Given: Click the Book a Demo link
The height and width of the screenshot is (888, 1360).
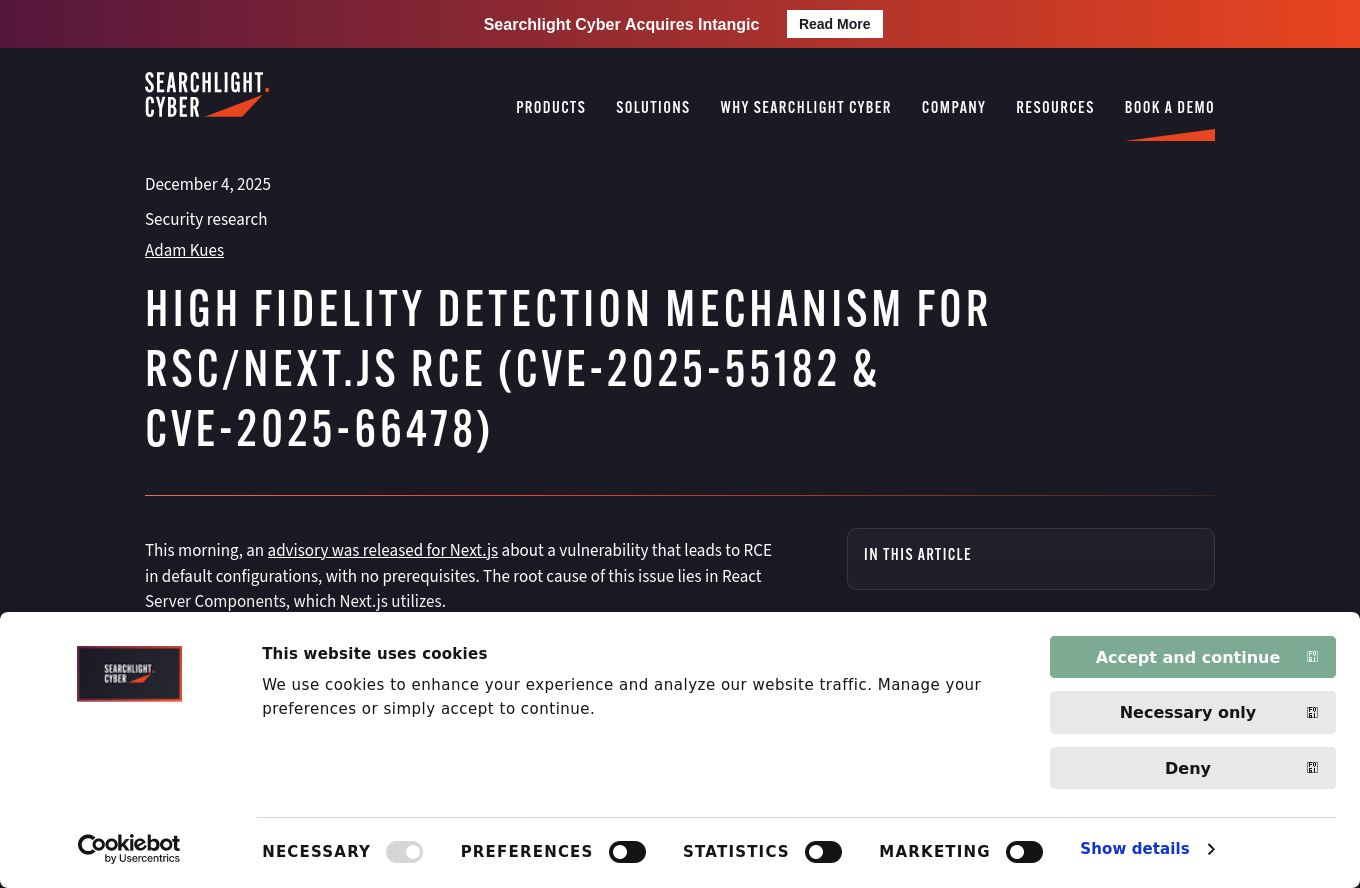Looking at the screenshot, I should click(x=1169, y=107).
